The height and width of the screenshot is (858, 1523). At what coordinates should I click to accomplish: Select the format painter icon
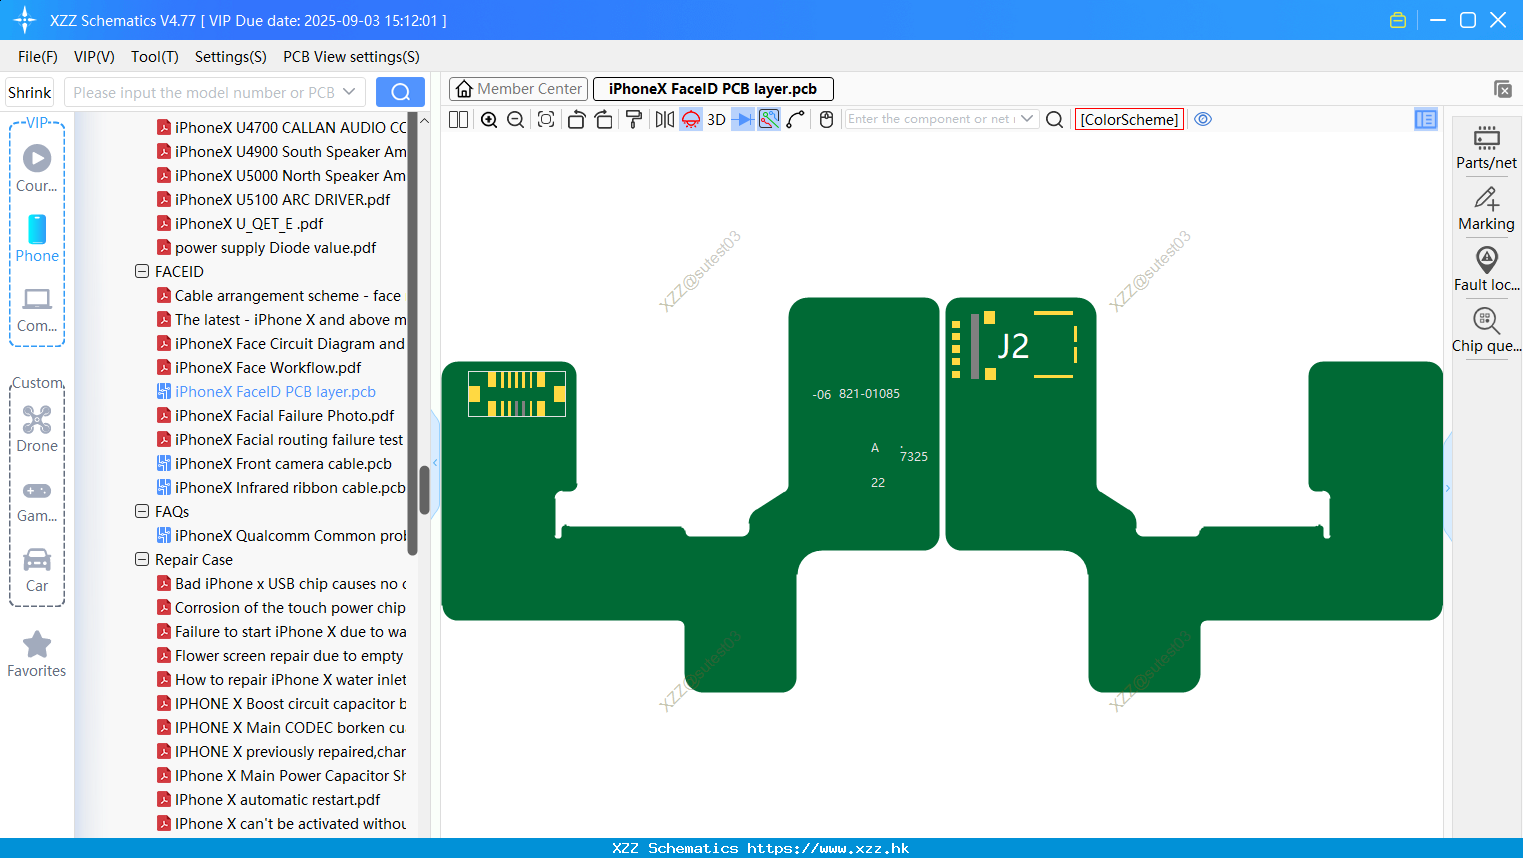point(633,119)
